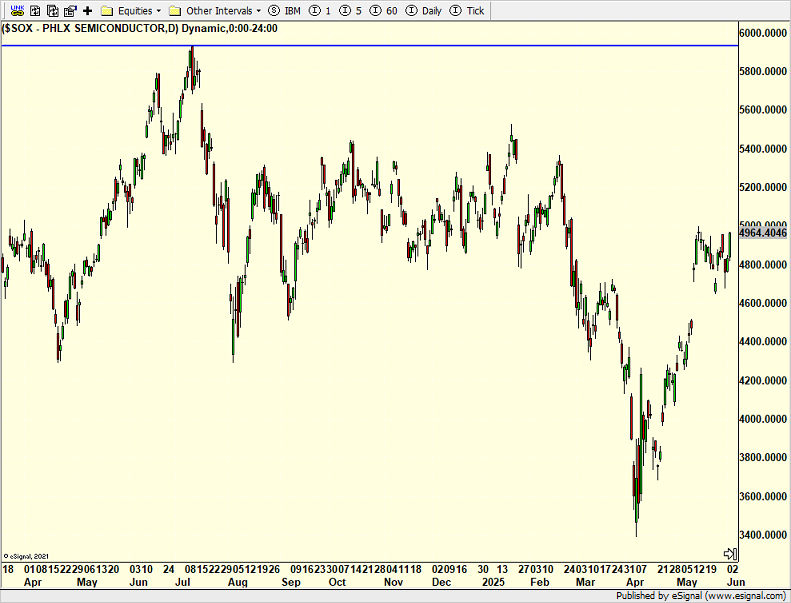The height and width of the screenshot is (603, 791).
Task: Click the 5400.0000 price axis label
Action: [763, 148]
